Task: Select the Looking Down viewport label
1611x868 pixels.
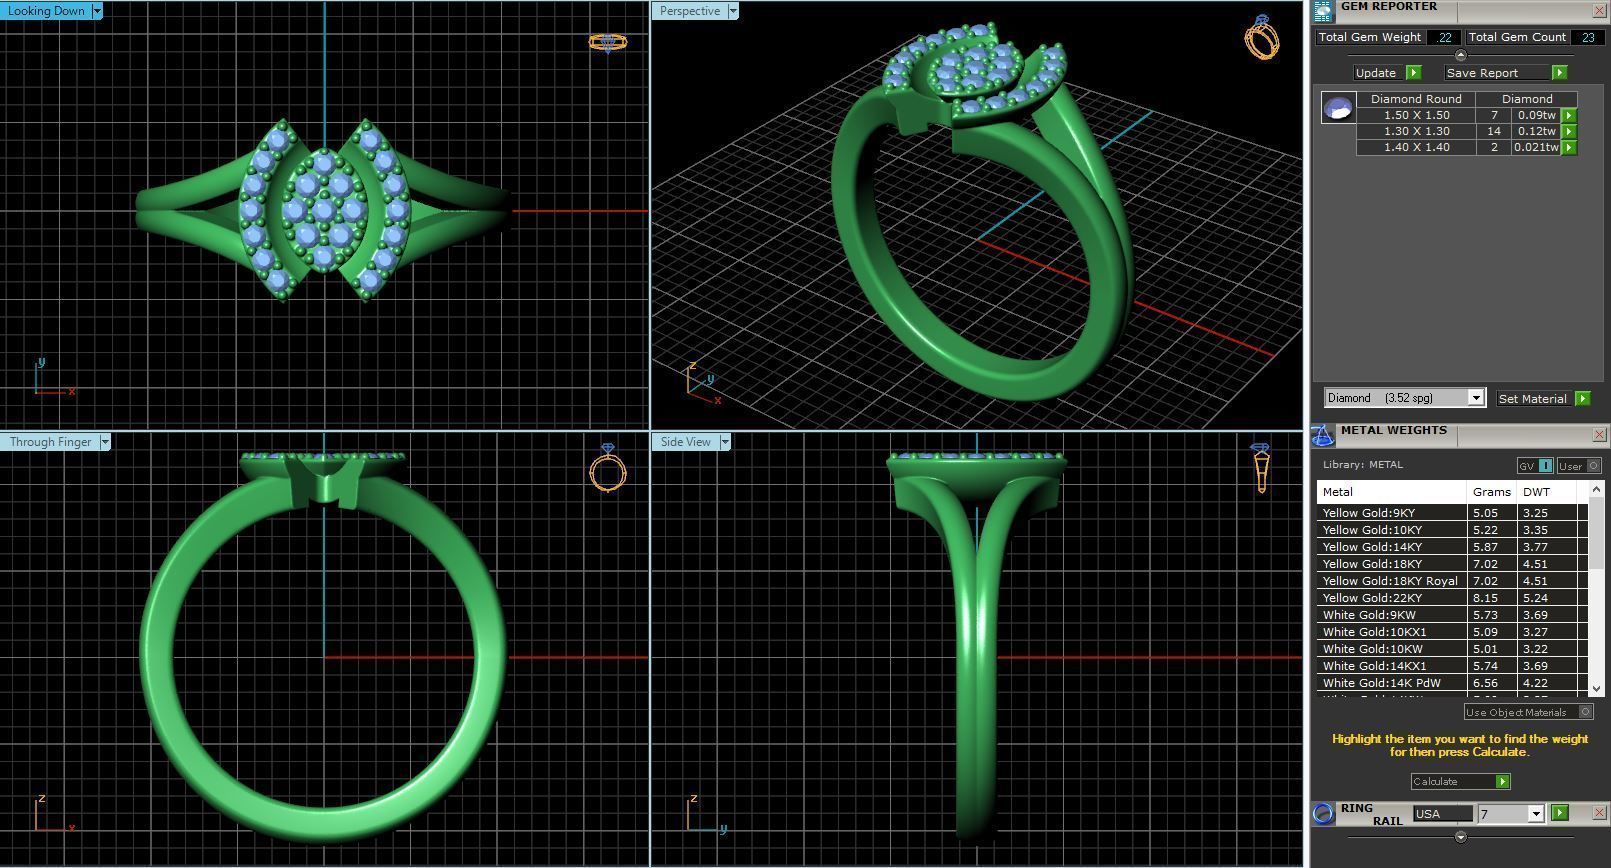Action: pos(46,11)
